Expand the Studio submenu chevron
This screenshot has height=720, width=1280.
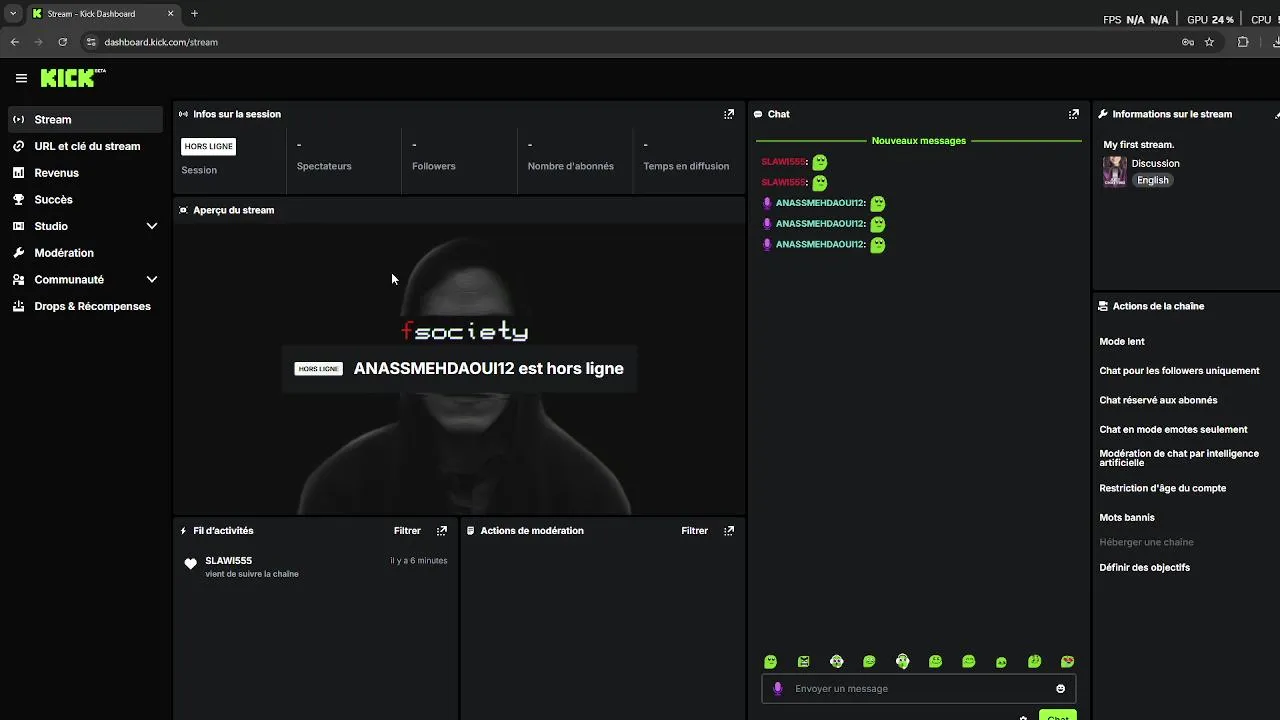coord(152,226)
